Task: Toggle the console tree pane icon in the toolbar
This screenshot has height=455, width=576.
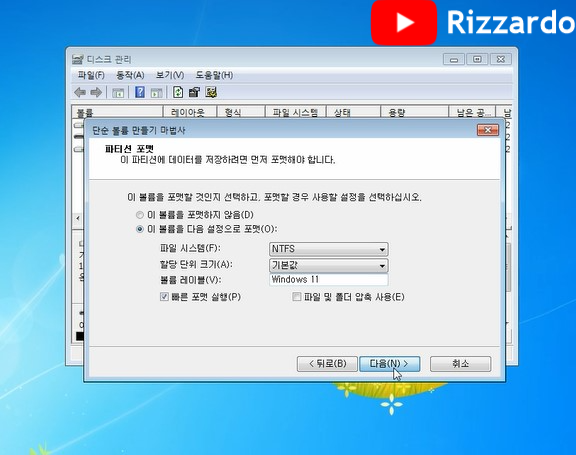Action: point(118,93)
